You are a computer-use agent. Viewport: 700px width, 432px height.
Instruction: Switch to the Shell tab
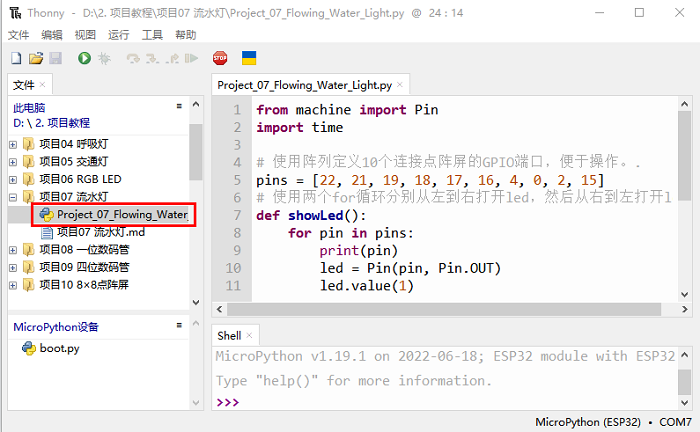(x=229, y=336)
